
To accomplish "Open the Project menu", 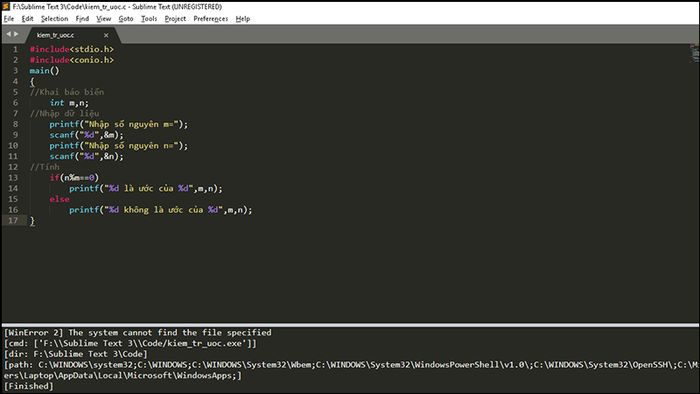I will [175, 19].
